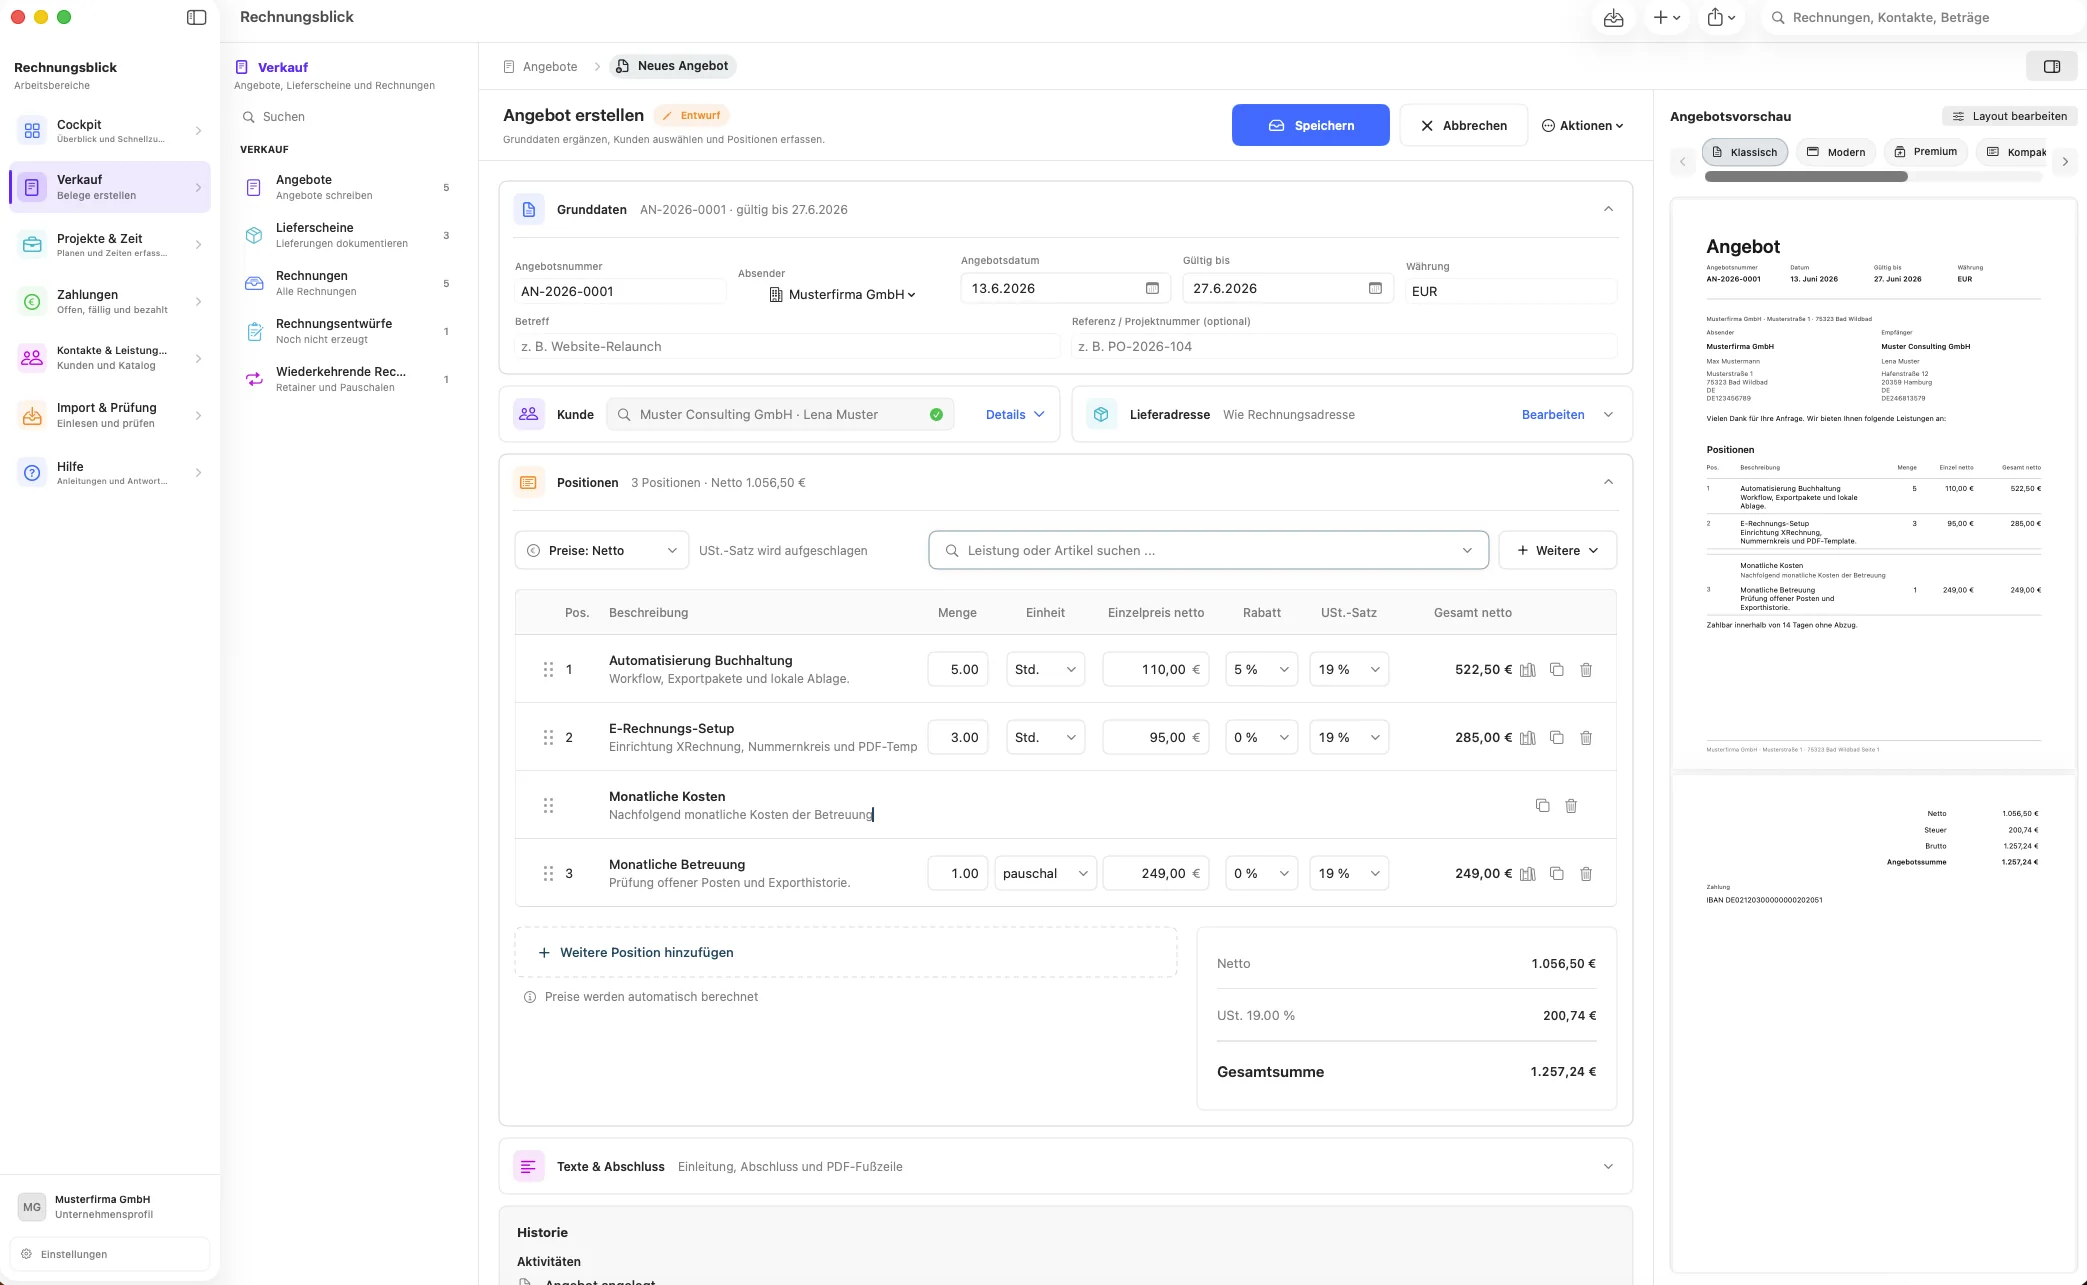Viewport: 2087px width, 1285px height.
Task: Click the Texte & Abschluss section icon
Action: point(529,1167)
